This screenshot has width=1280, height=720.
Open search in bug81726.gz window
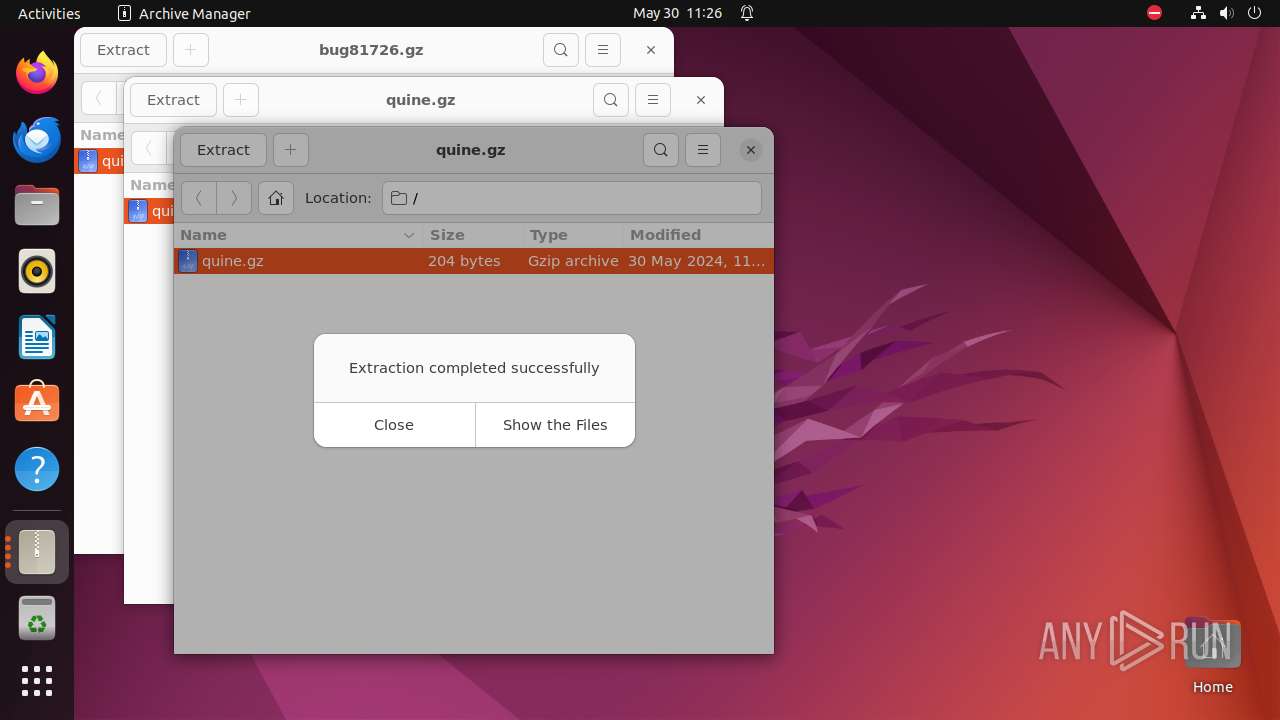[561, 50]
